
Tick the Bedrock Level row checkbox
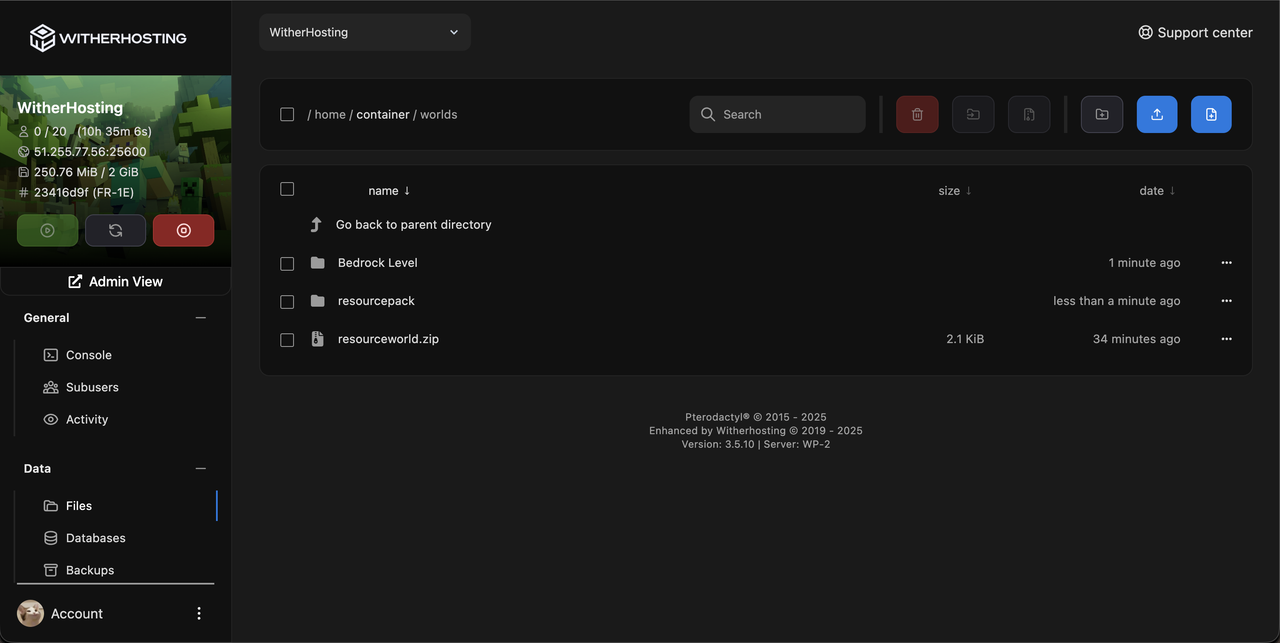point(287,264)
